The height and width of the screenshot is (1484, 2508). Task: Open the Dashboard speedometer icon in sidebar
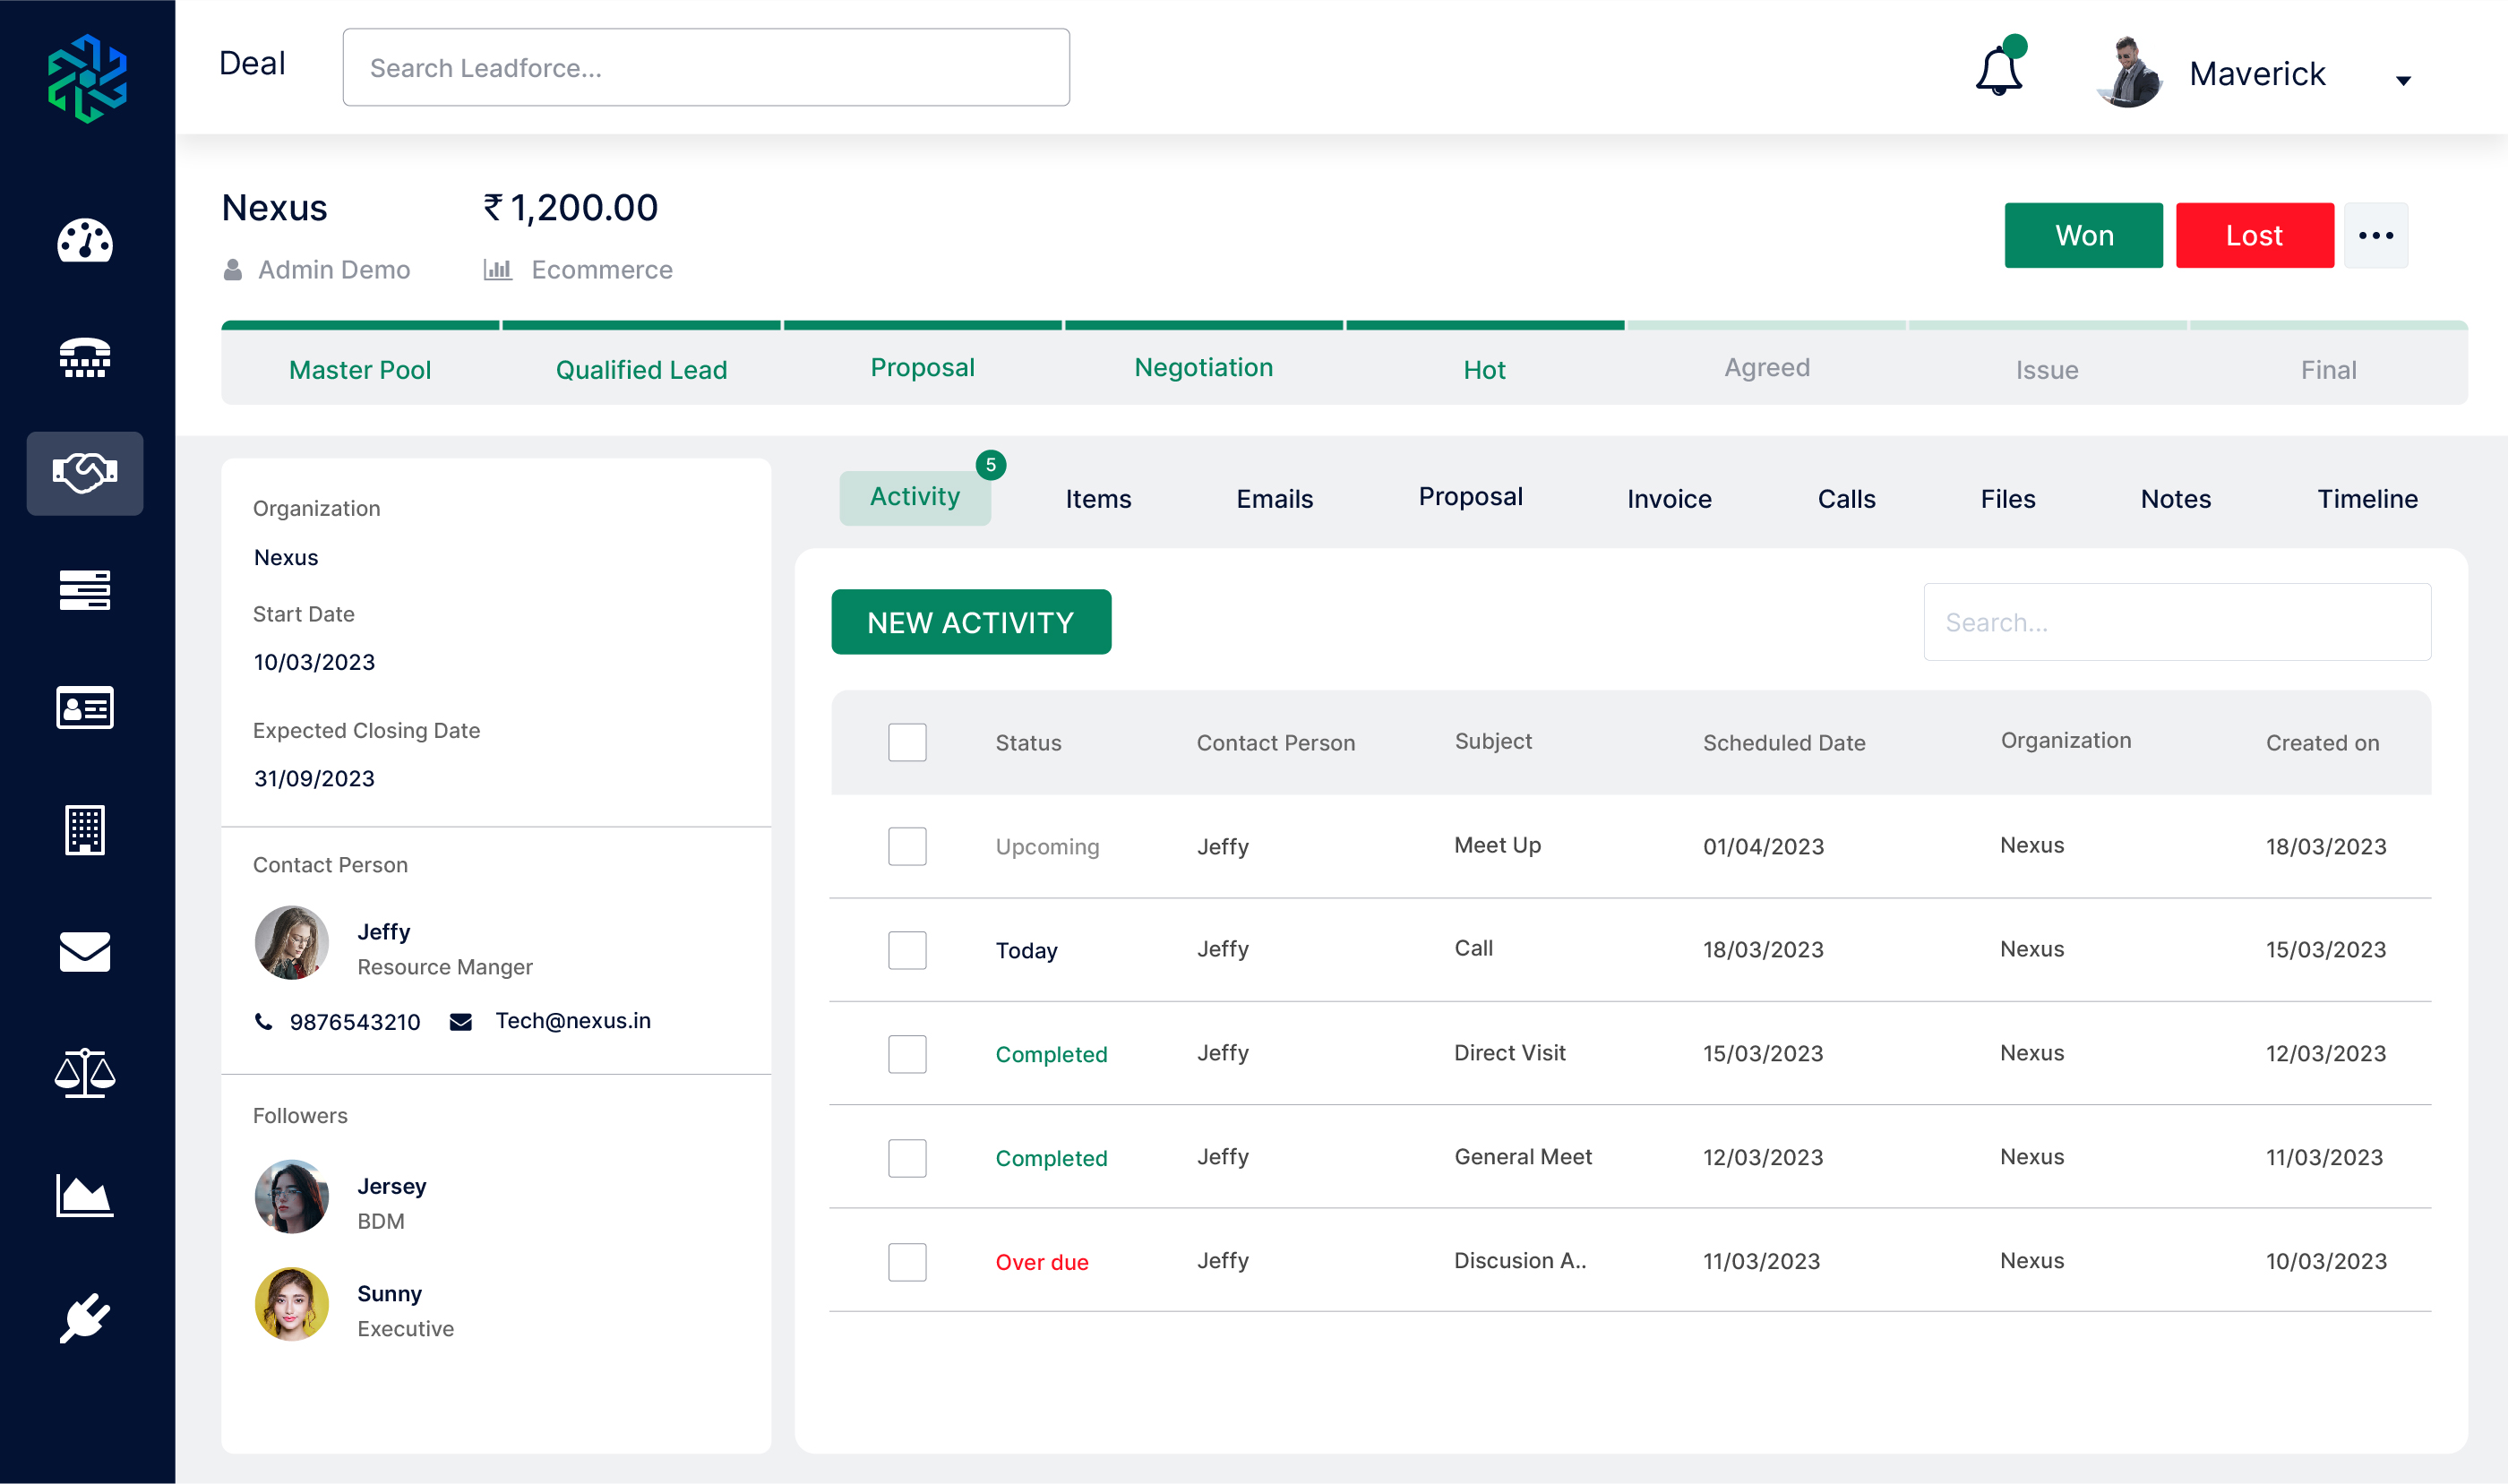pyautogui.click(x=85, y=242)
